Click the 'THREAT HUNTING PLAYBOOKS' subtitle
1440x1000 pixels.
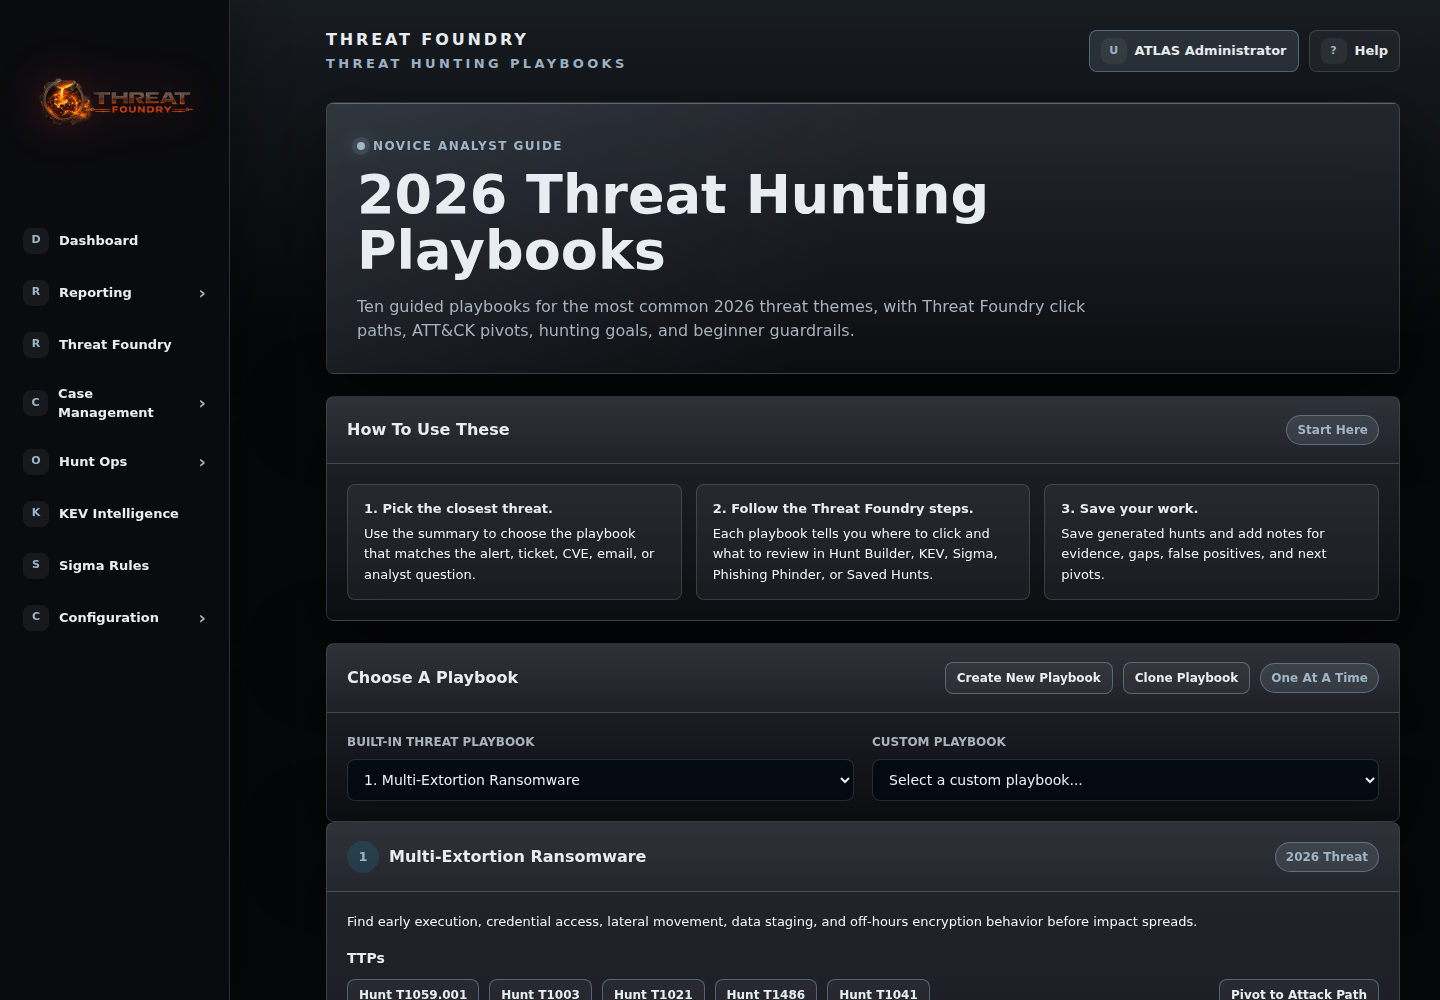[476, 64]
